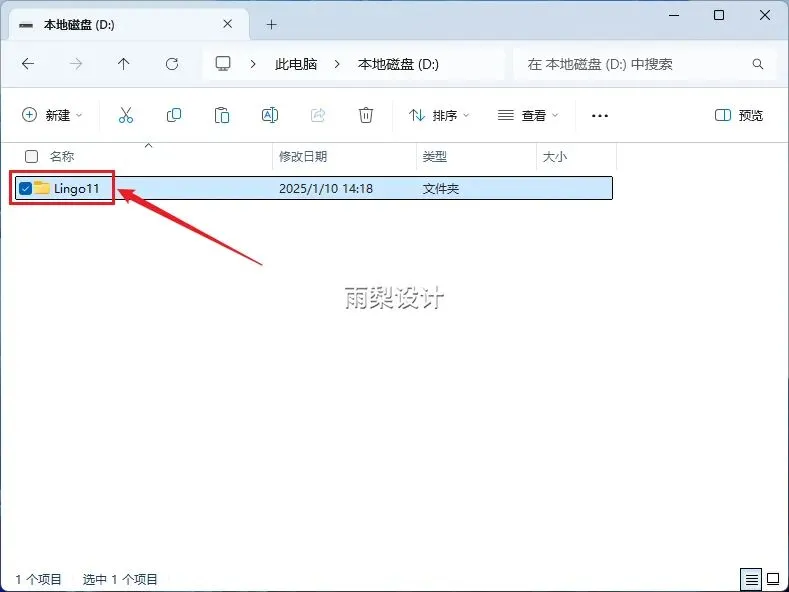Viewport: 789px width, 592px height.
Task: Minimize the File Explorer window
Action: point(674,15)
